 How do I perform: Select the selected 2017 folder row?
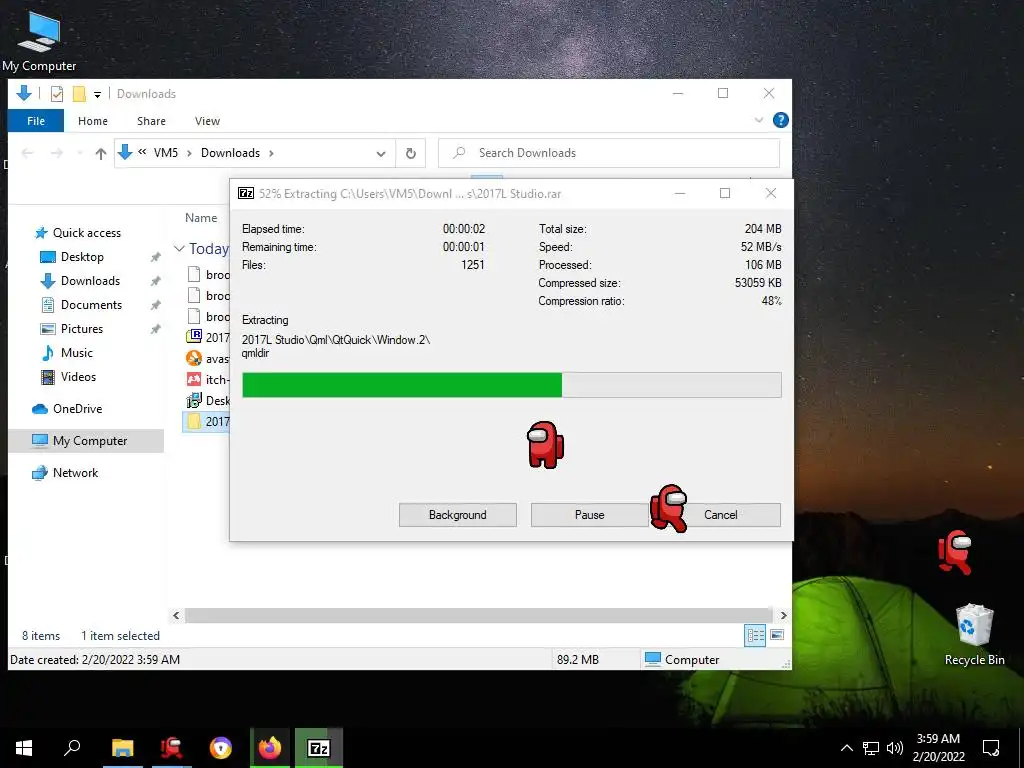[x=208, y=421]
